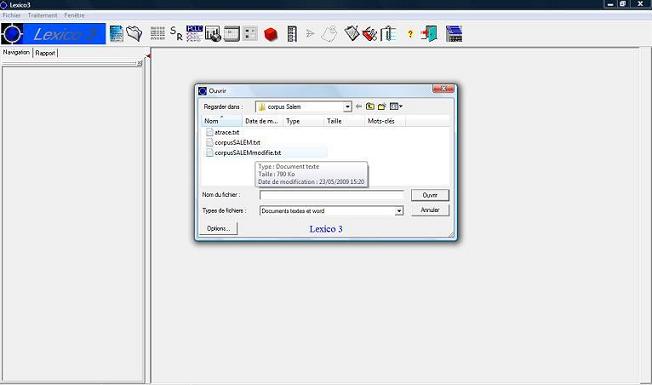Screen dimensions: 652x385
Task: Click the small button at the navigation bar's right end
Action: coord(140,63)
